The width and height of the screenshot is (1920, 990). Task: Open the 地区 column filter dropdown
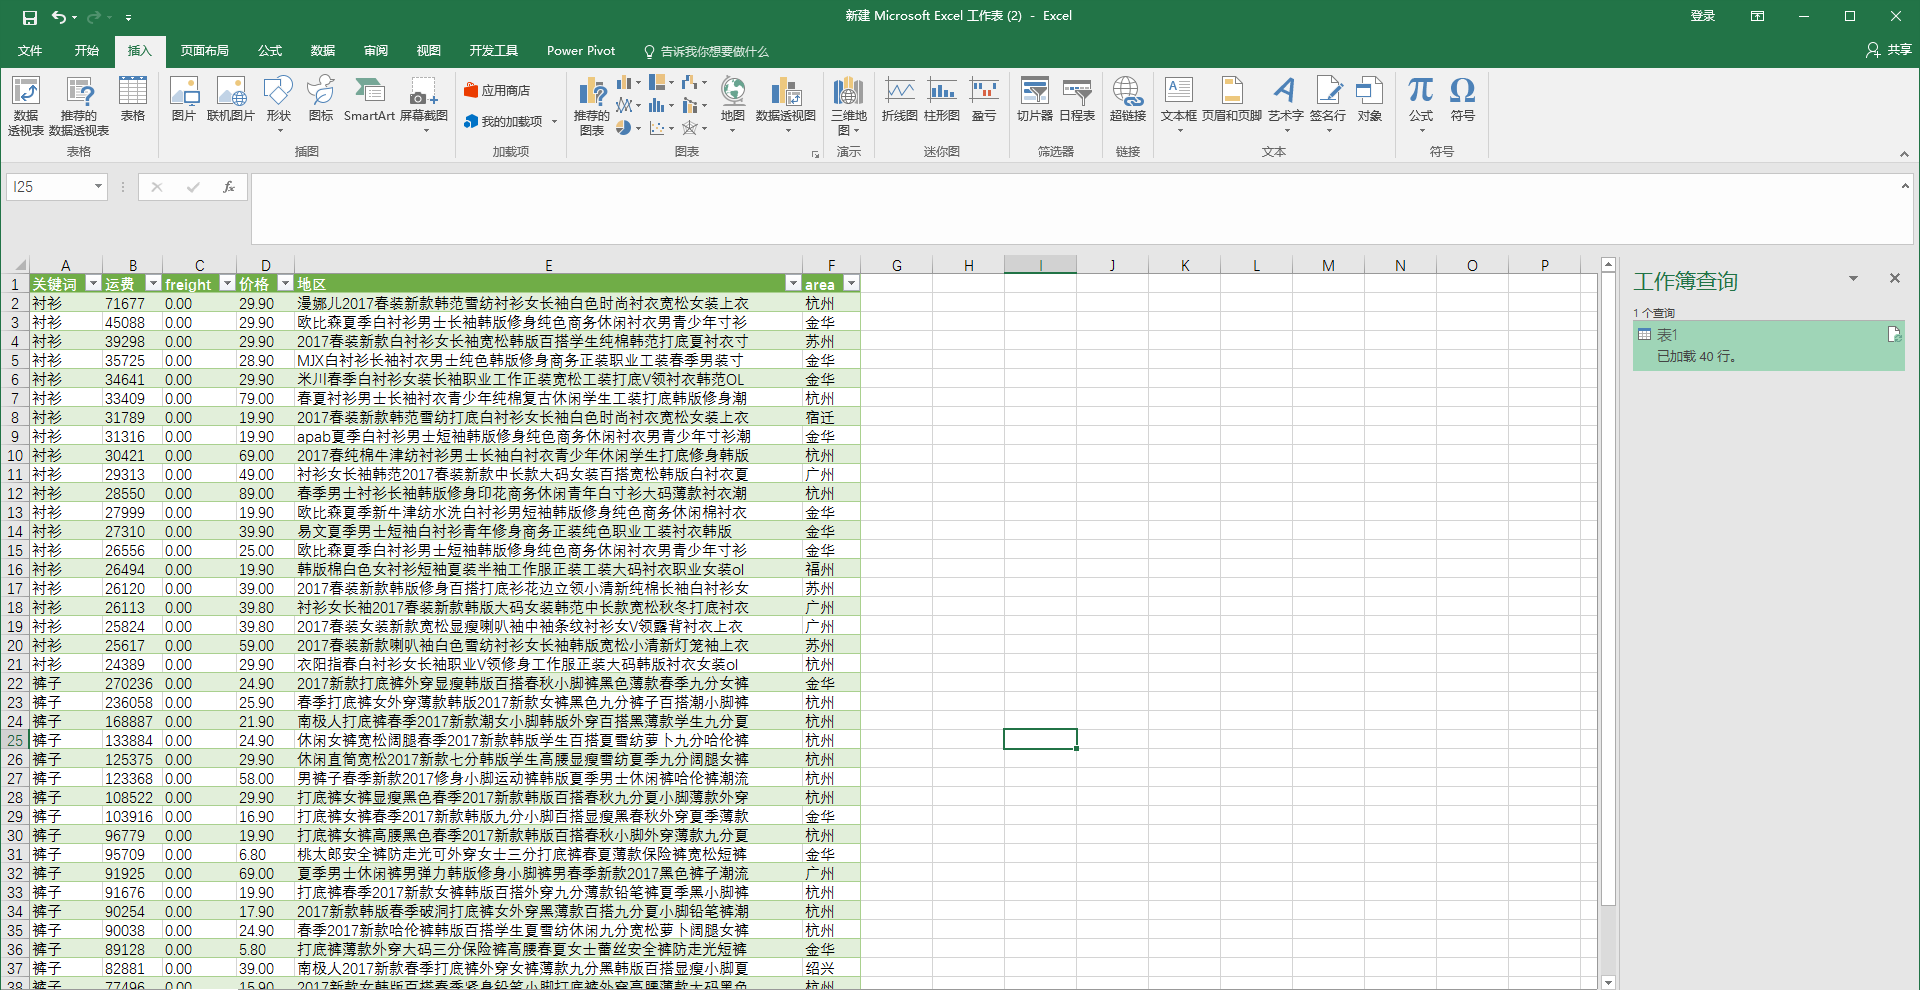(x=793, y=284)
